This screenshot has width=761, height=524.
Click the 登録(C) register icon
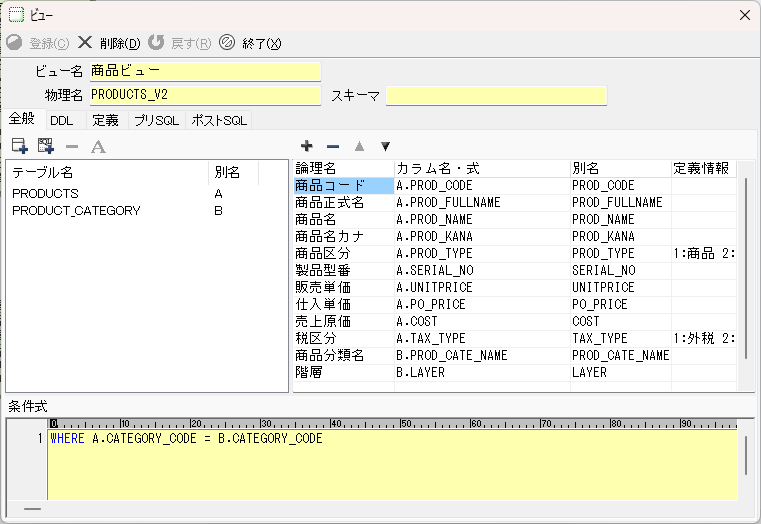[x=14, y=43]
